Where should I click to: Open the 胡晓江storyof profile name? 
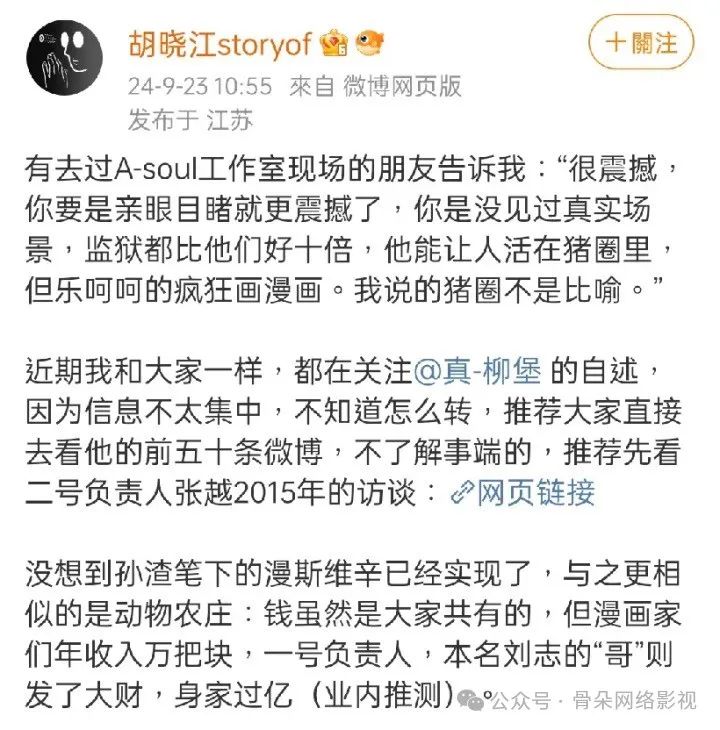220,45
